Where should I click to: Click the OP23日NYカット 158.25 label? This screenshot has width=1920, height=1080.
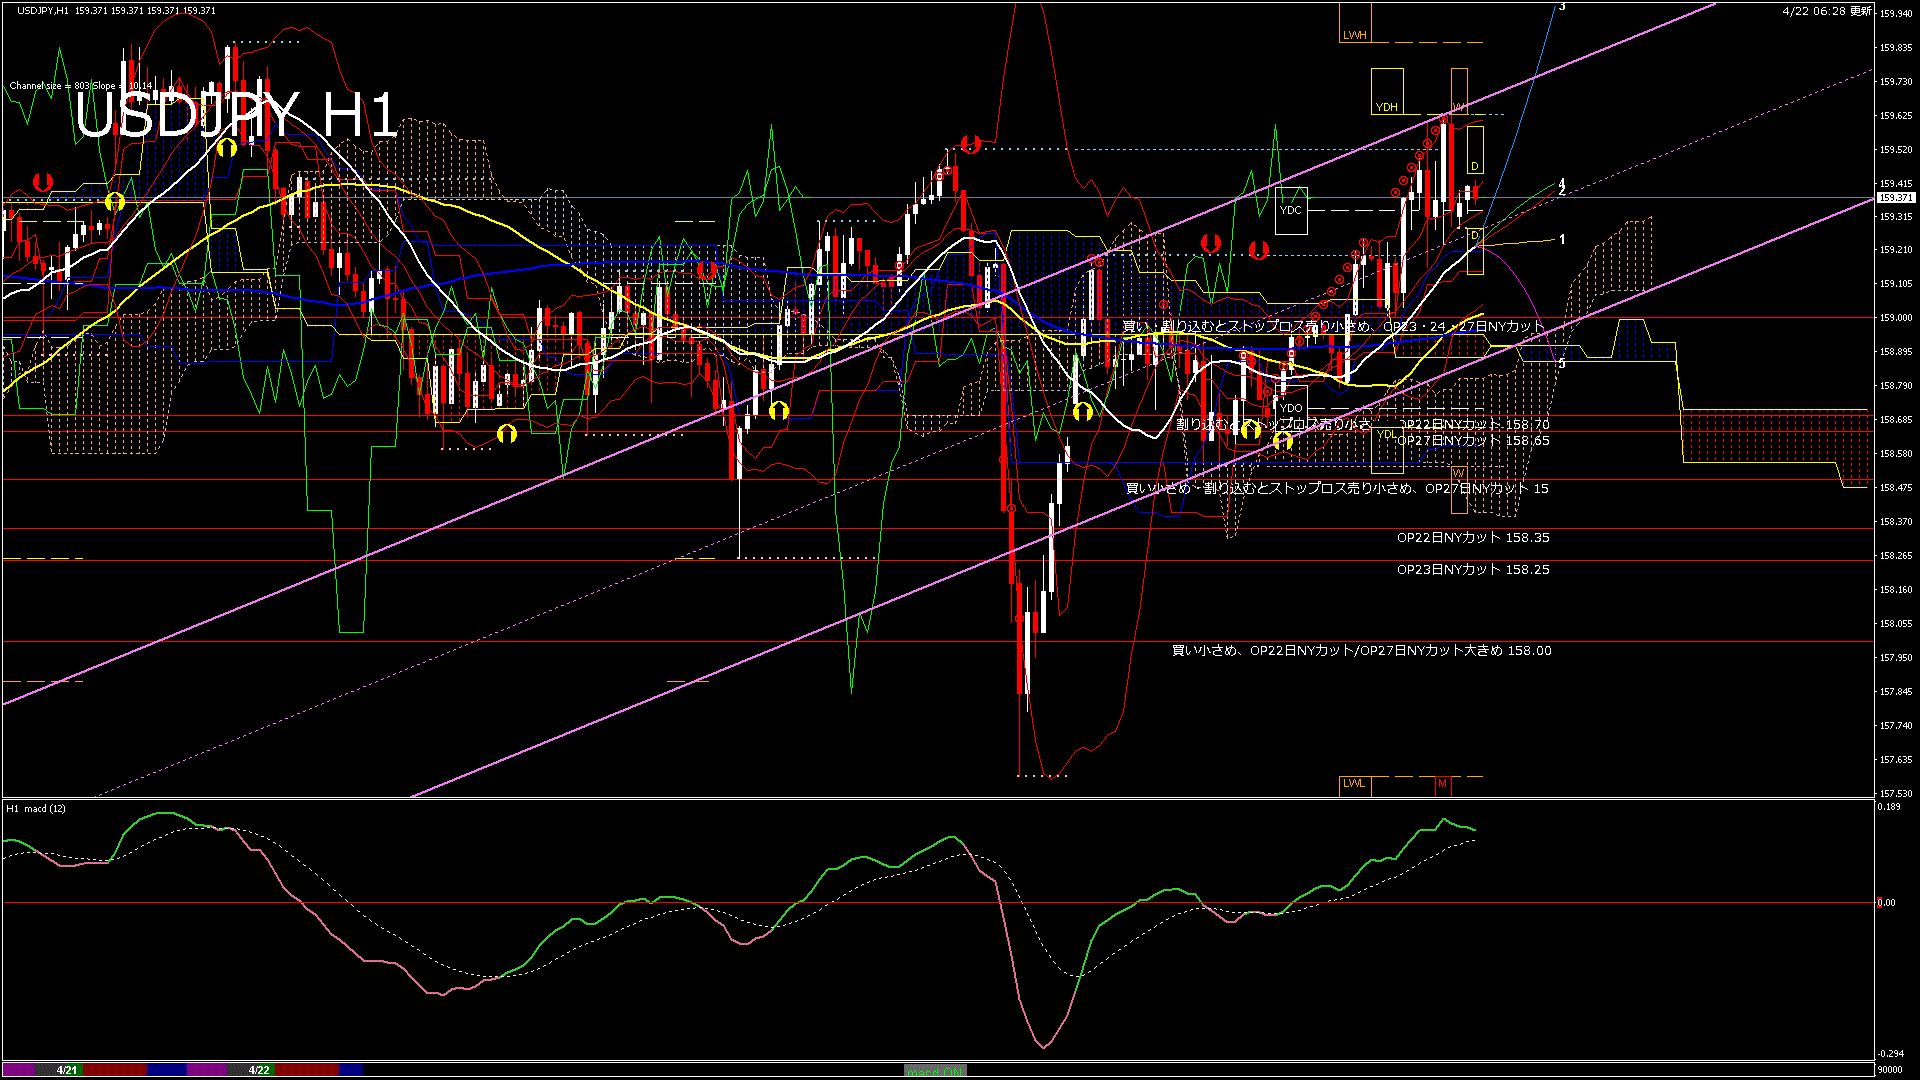pos(1473,570)
